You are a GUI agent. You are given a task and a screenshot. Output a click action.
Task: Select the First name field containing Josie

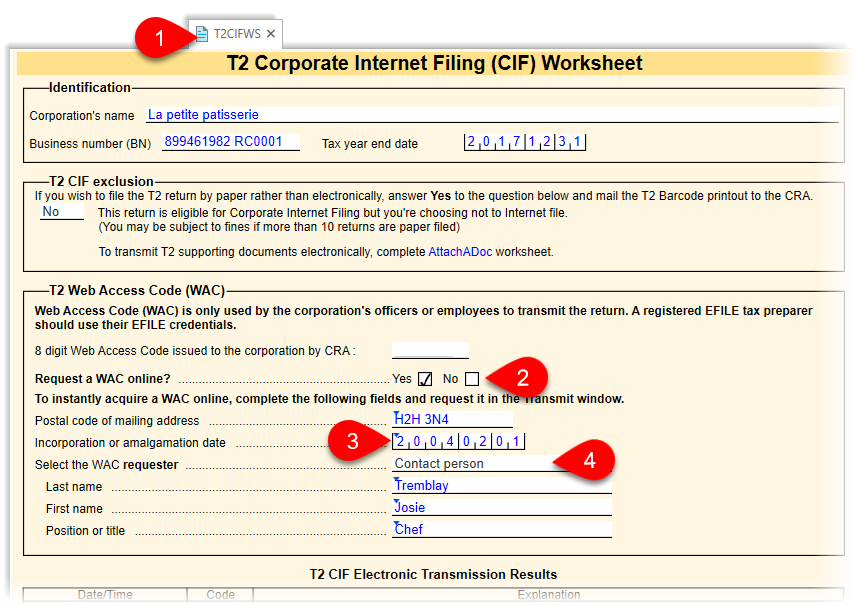tap(500, 508)
